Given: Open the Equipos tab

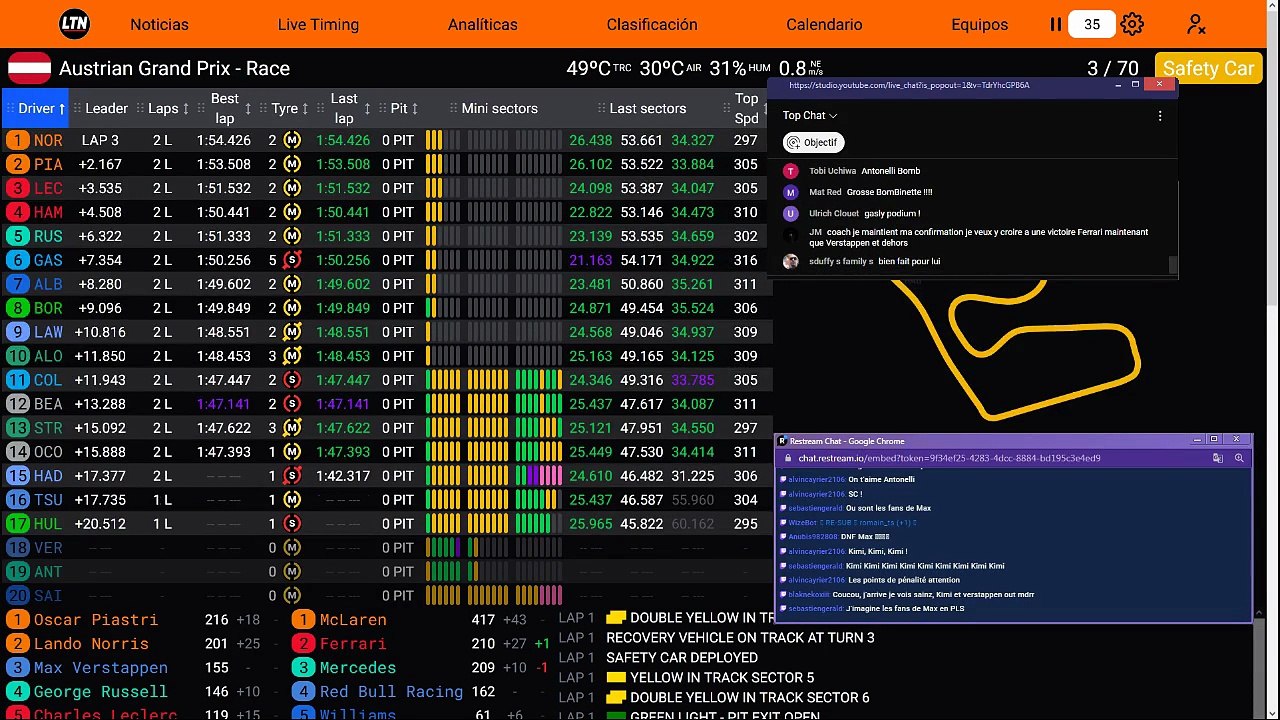Looking at the screenshot, I should tap(980, 24).
